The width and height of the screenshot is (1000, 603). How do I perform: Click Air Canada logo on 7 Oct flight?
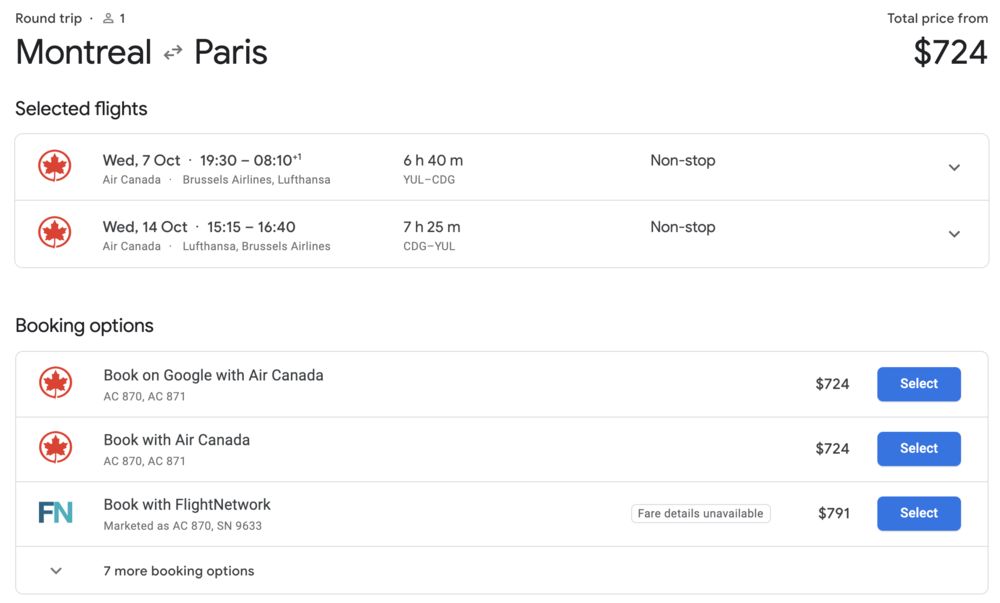click(x=55, y=166)
